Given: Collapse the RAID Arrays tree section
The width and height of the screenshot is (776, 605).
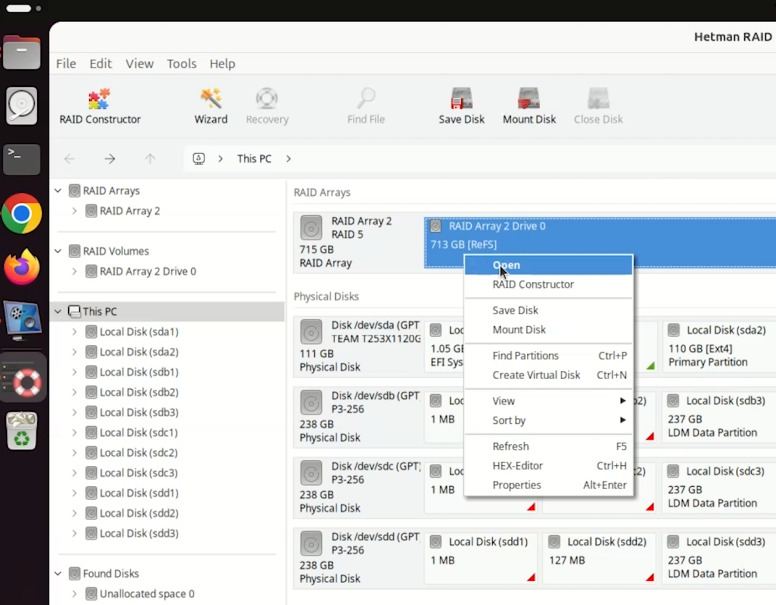Looking at the screenshot, I should (58, 191).
